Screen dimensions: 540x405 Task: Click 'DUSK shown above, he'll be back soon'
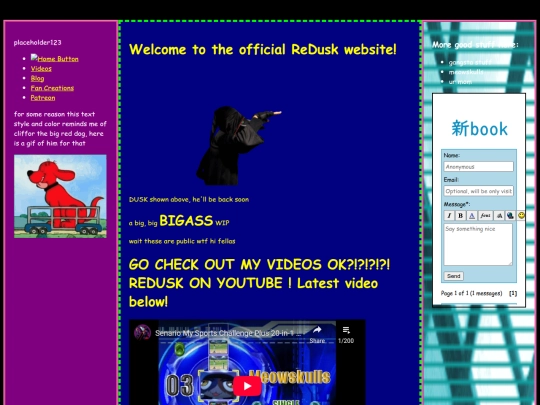tap(189, 199)
